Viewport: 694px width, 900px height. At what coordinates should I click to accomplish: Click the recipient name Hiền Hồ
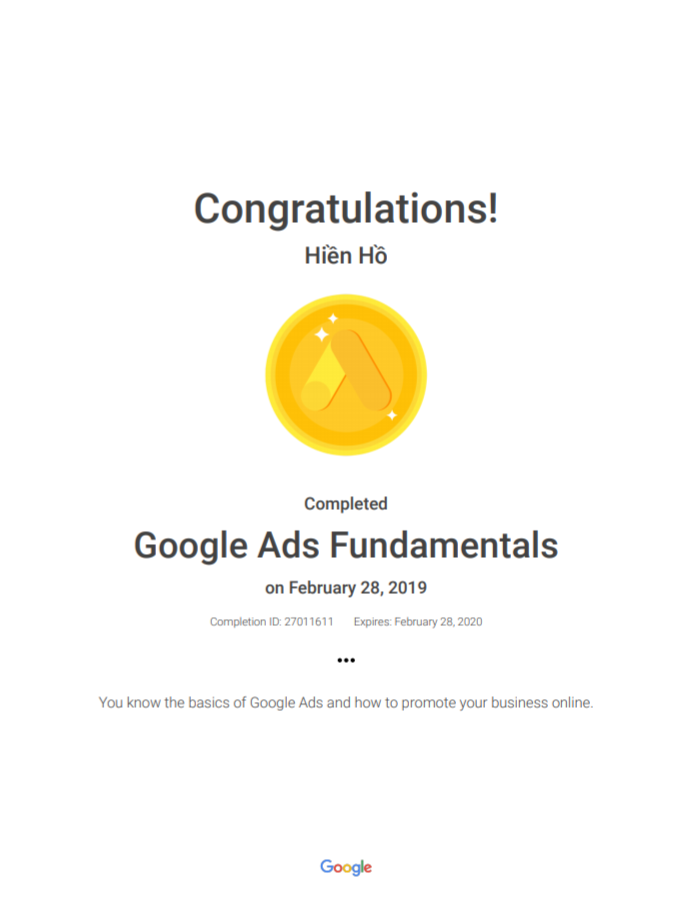click(346, 256)
